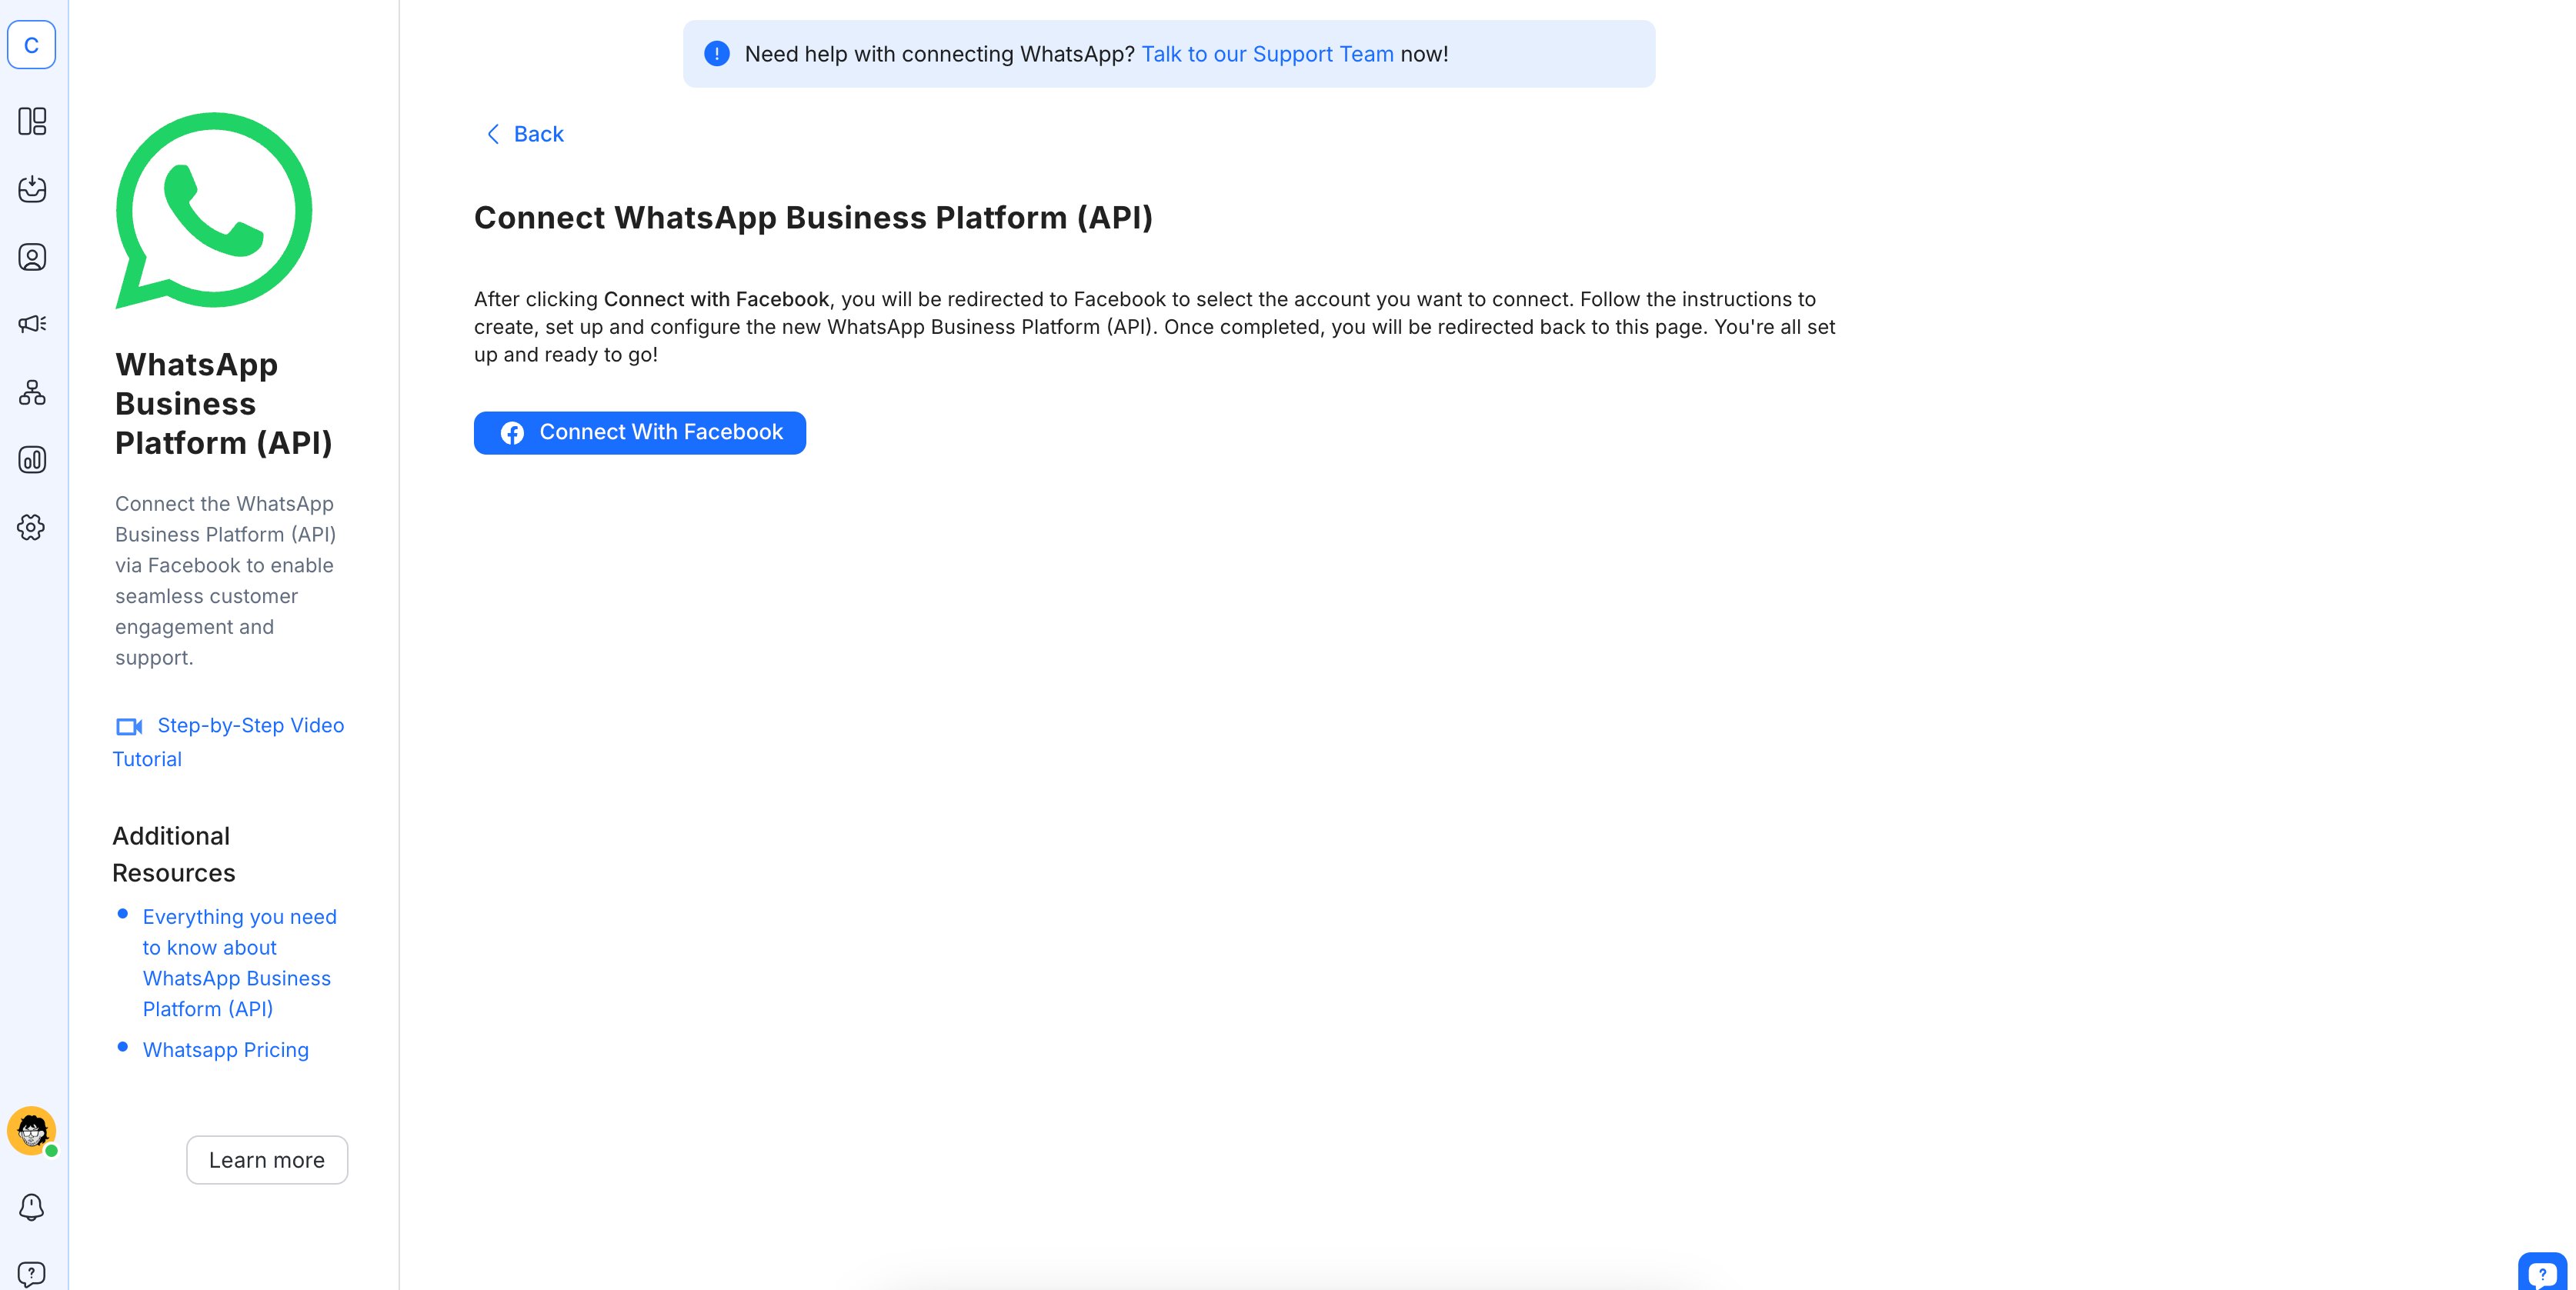
Task: Select the Connect WhatsApp Business Platform heading
Action: point(814,218)
